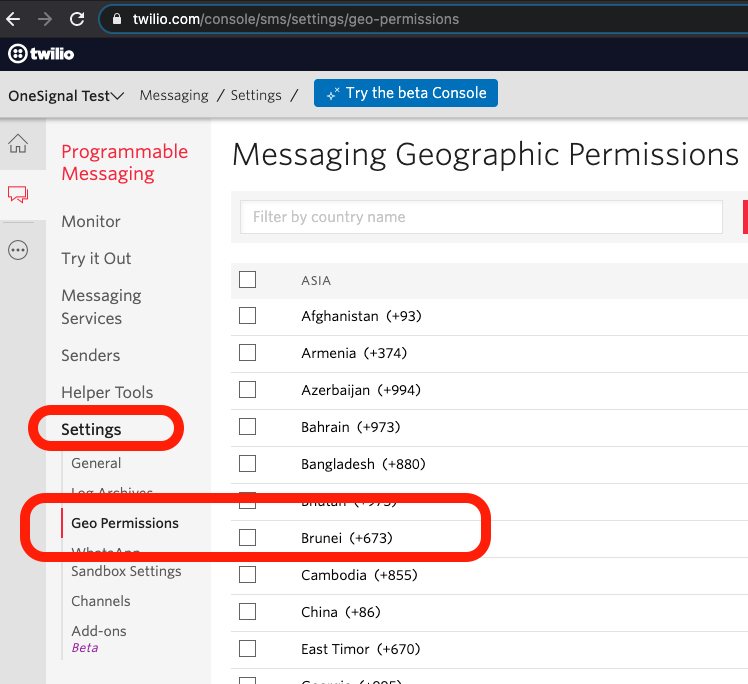Click Afghanistan (+93) country text
This screenshot has width=748, height=684.
[x=361, y=316]
